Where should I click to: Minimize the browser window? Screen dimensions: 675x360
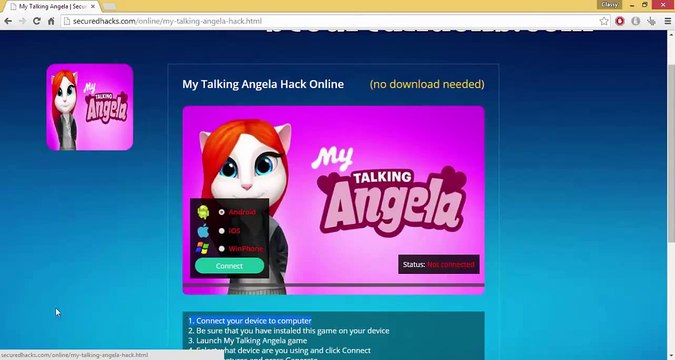click(x=632, y=5)
